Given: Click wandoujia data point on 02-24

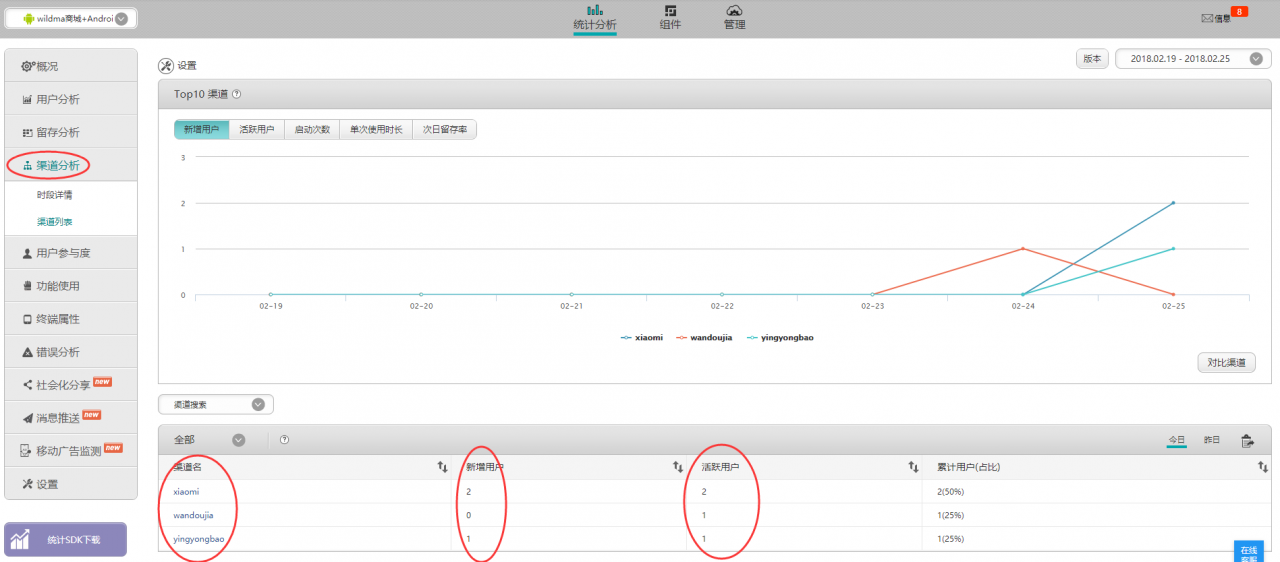Looking at the screenshot, I should pos(1022,248).
